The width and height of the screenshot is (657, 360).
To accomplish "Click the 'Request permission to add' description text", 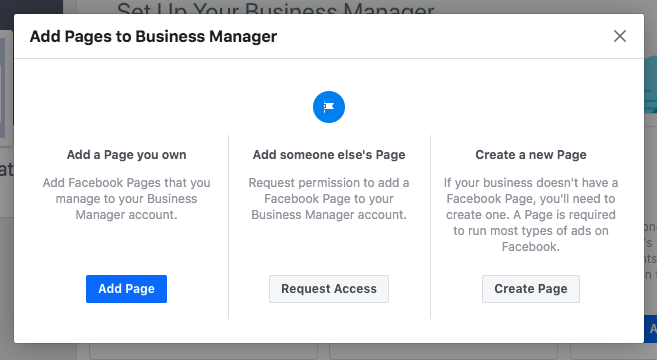I will [x=329, y=199].
